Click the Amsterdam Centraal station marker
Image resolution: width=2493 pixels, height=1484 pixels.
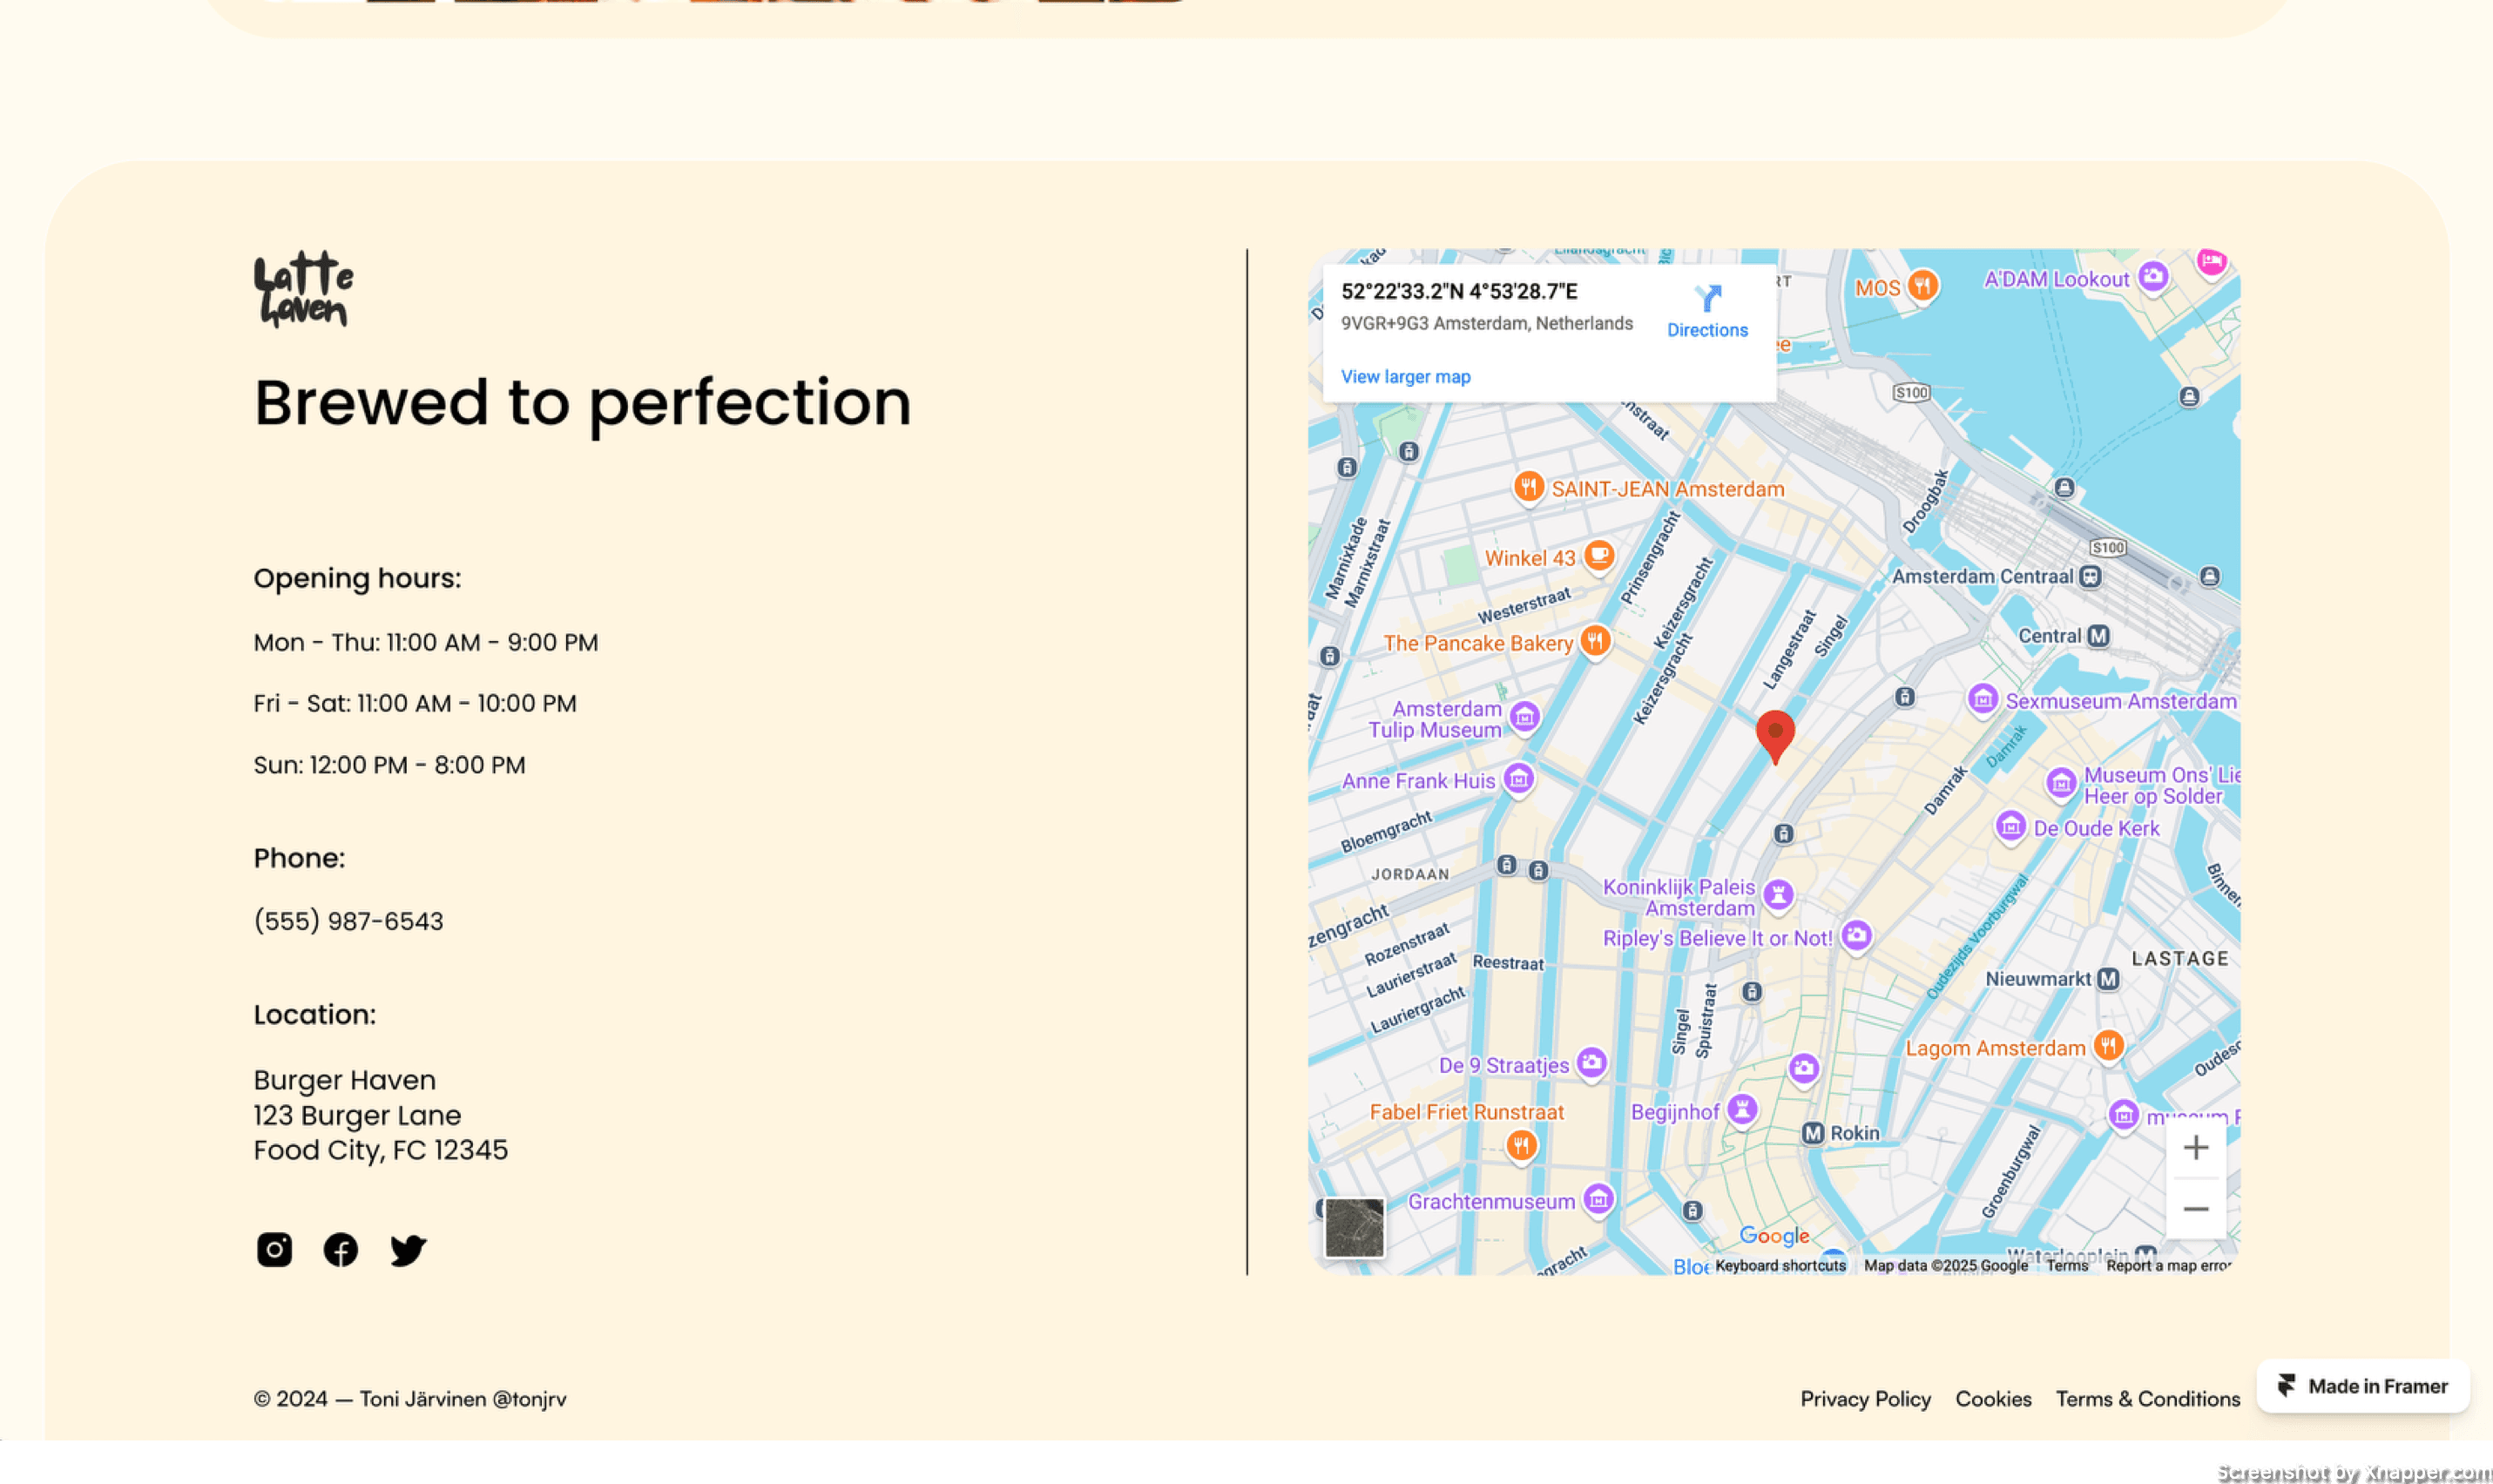coord(2090,577)
